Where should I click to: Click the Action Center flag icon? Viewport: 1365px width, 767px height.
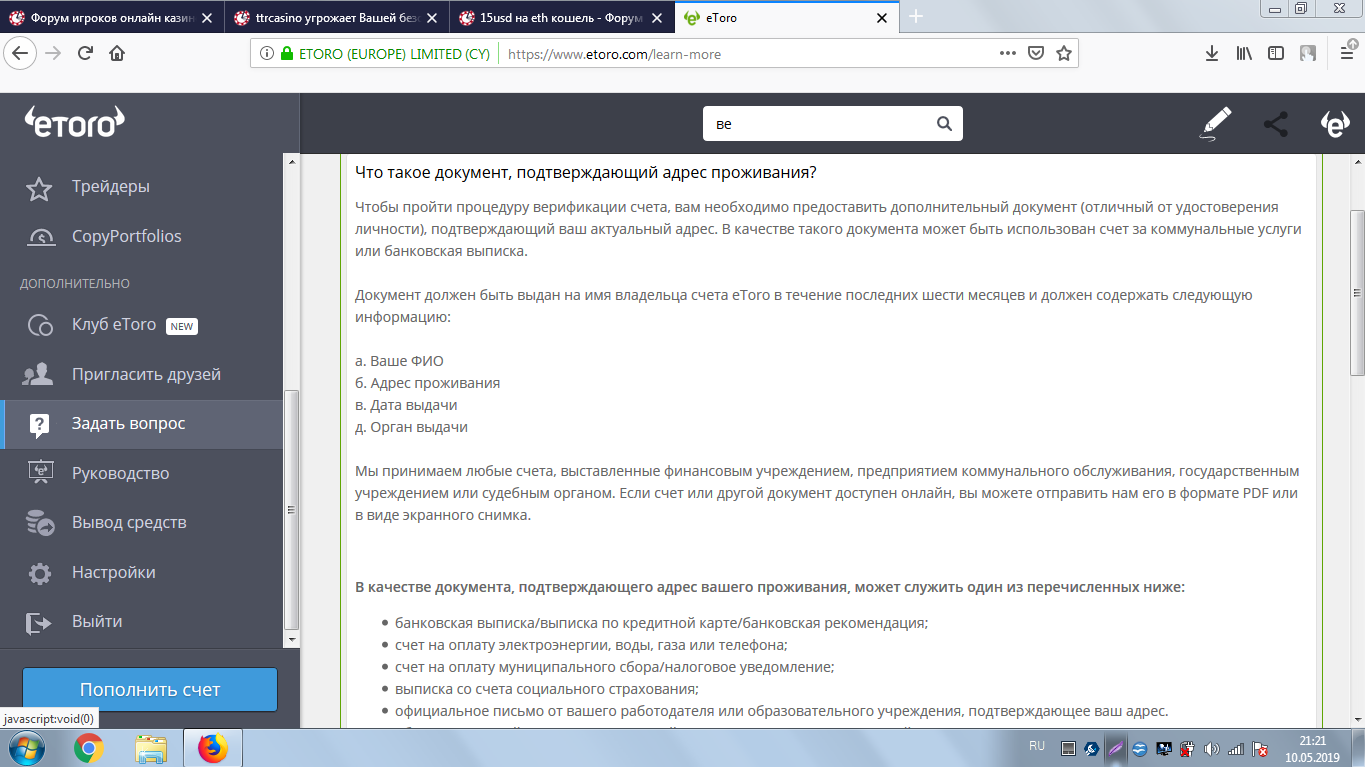tap(1262, 748)
